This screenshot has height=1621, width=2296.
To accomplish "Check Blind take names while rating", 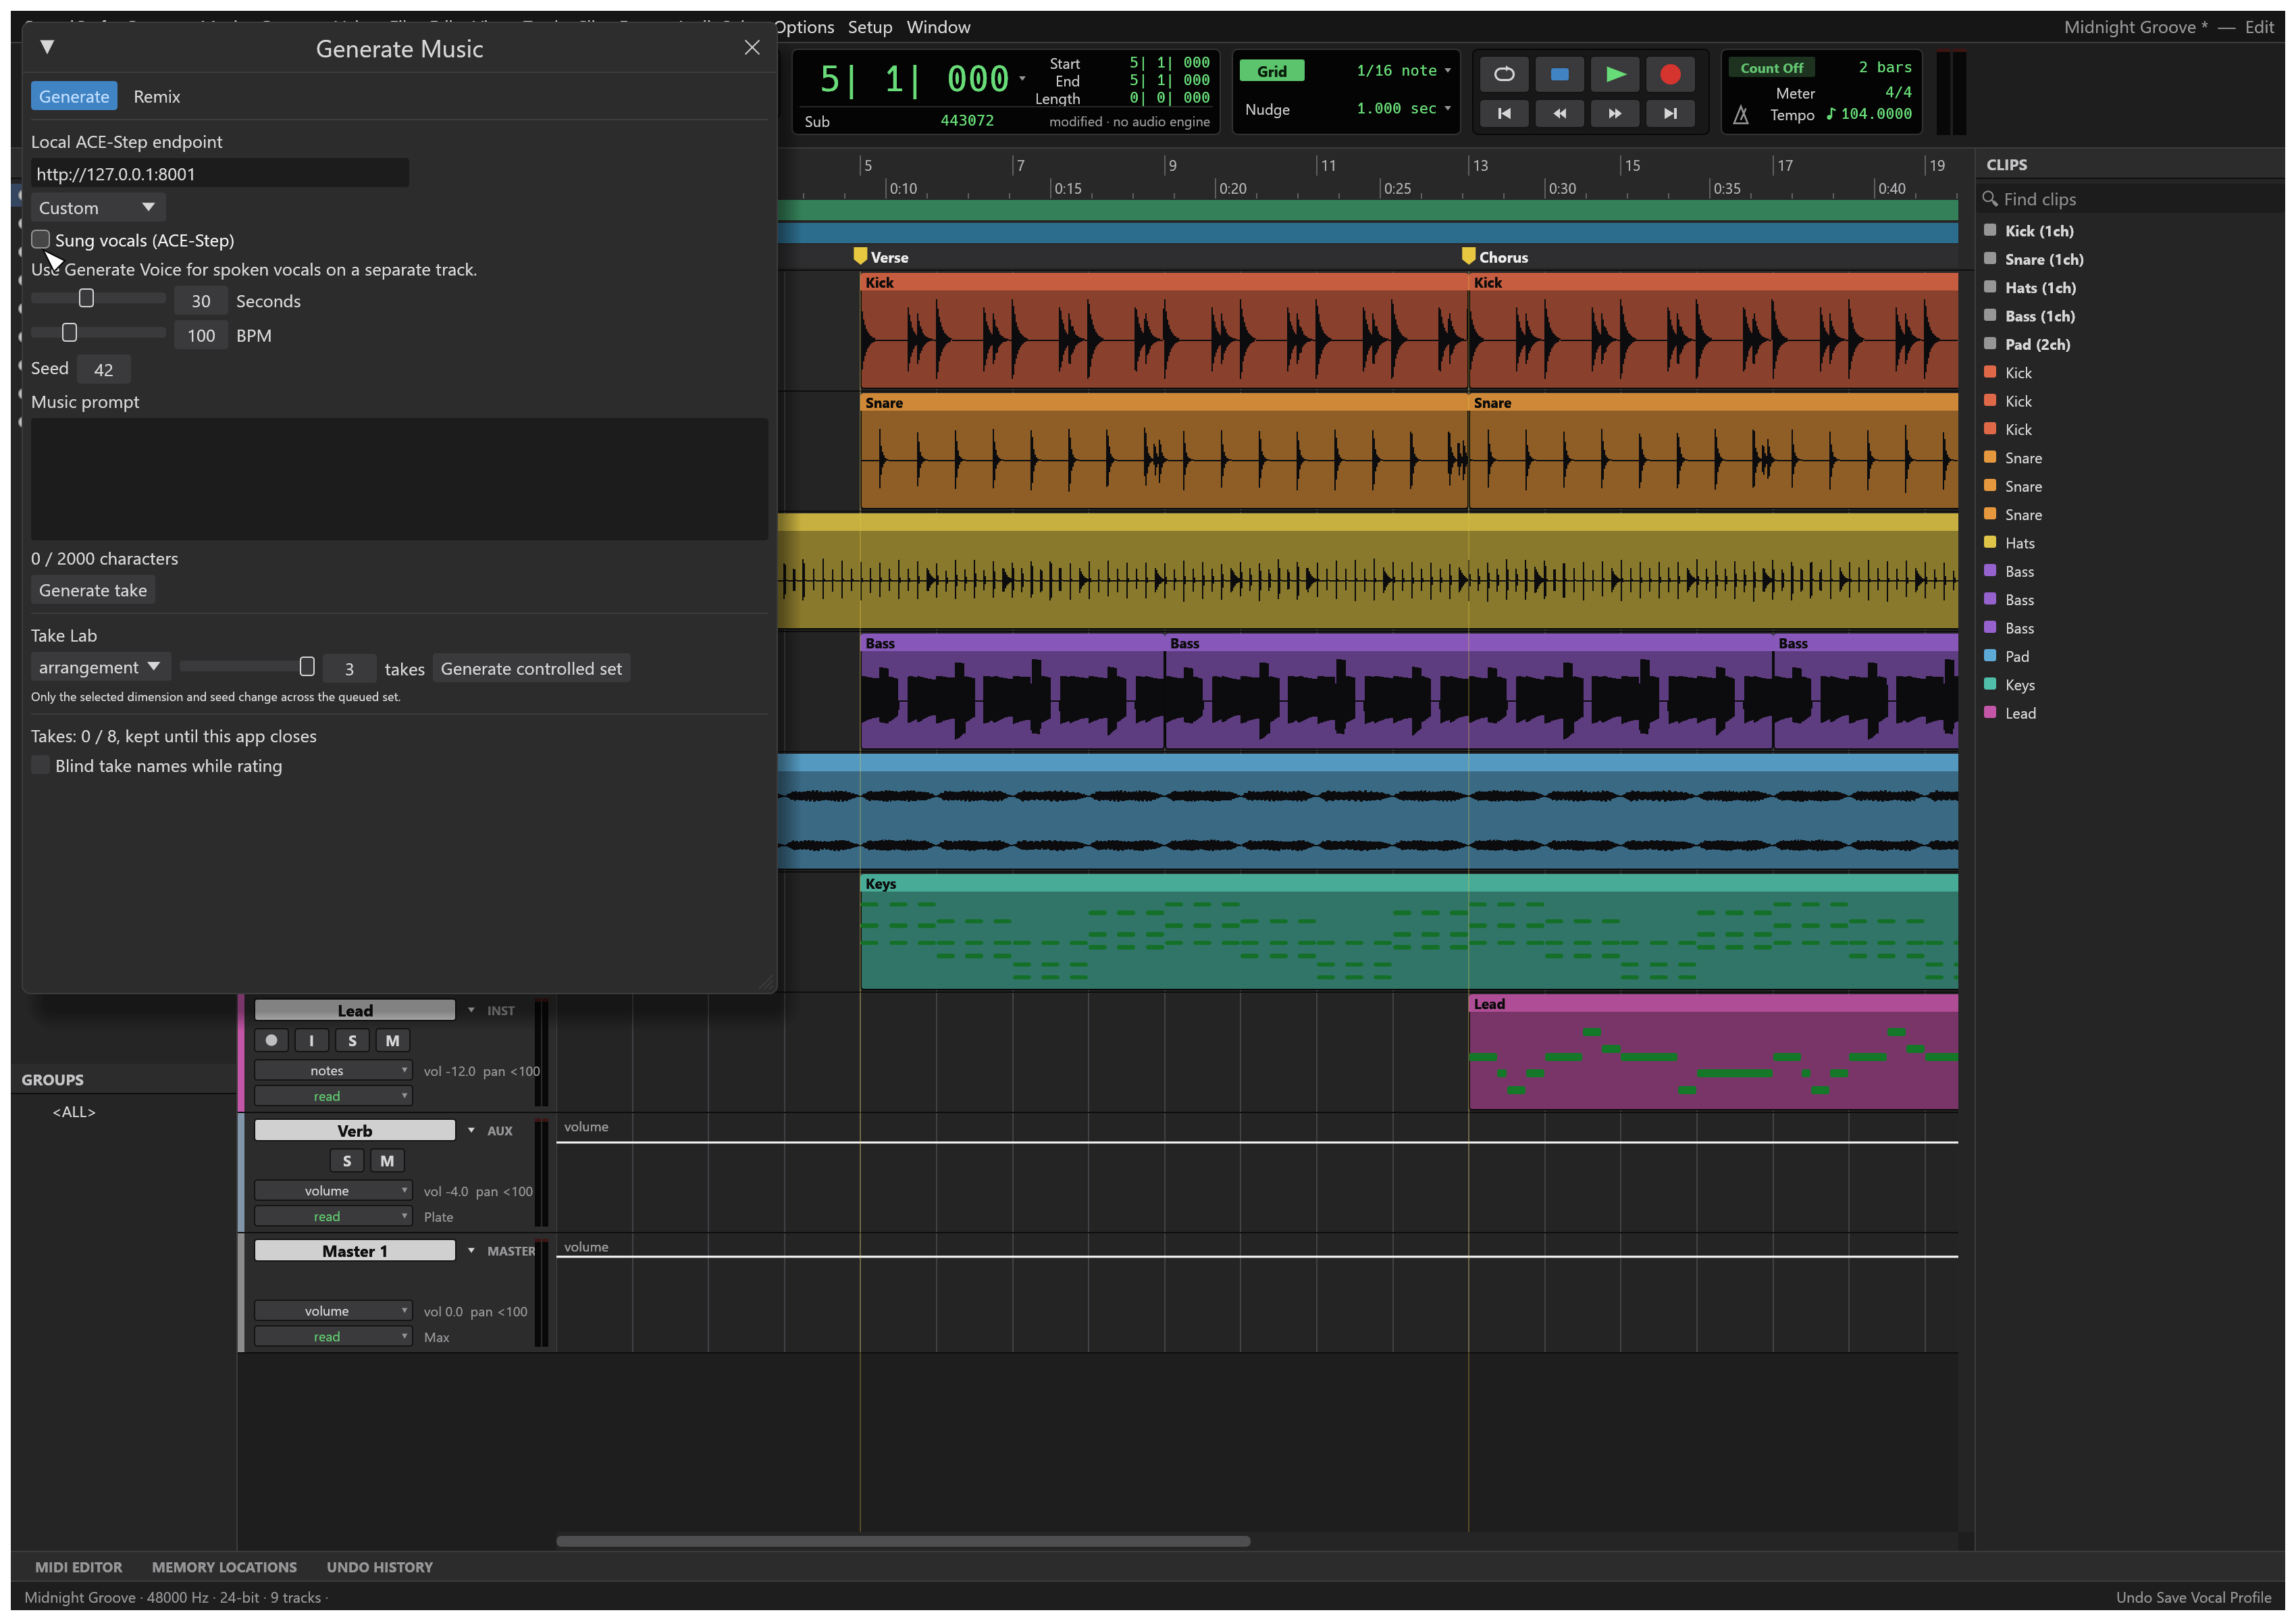I will [41, 765].
